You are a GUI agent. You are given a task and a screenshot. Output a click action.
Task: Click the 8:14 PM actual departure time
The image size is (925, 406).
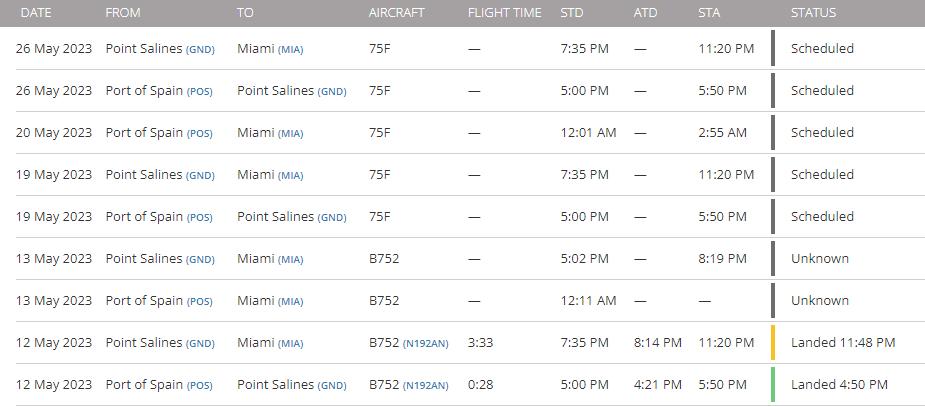[657, 342]
